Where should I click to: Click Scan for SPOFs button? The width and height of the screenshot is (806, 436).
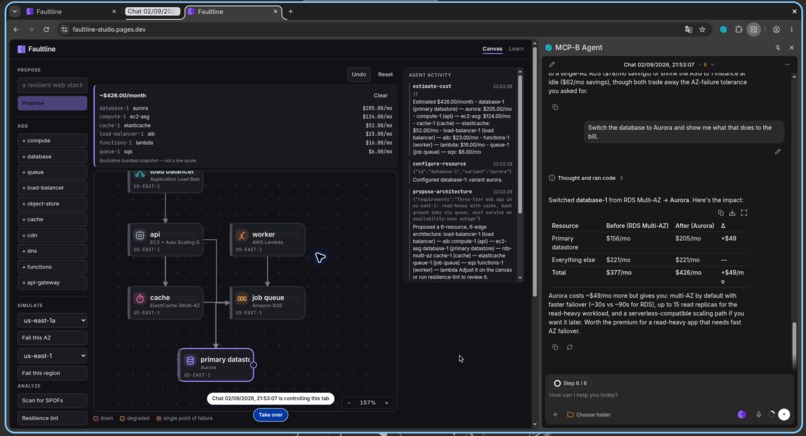52,401
